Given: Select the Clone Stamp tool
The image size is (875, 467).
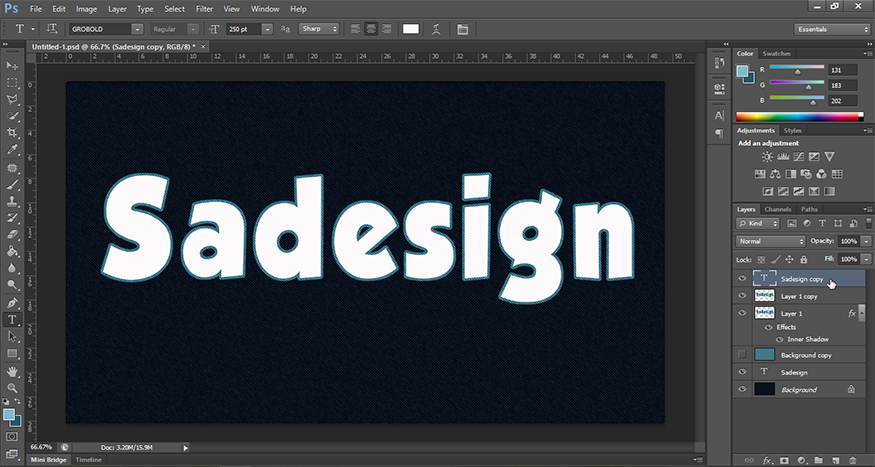Looking at the screenshot, I should (x=12, y=201).
